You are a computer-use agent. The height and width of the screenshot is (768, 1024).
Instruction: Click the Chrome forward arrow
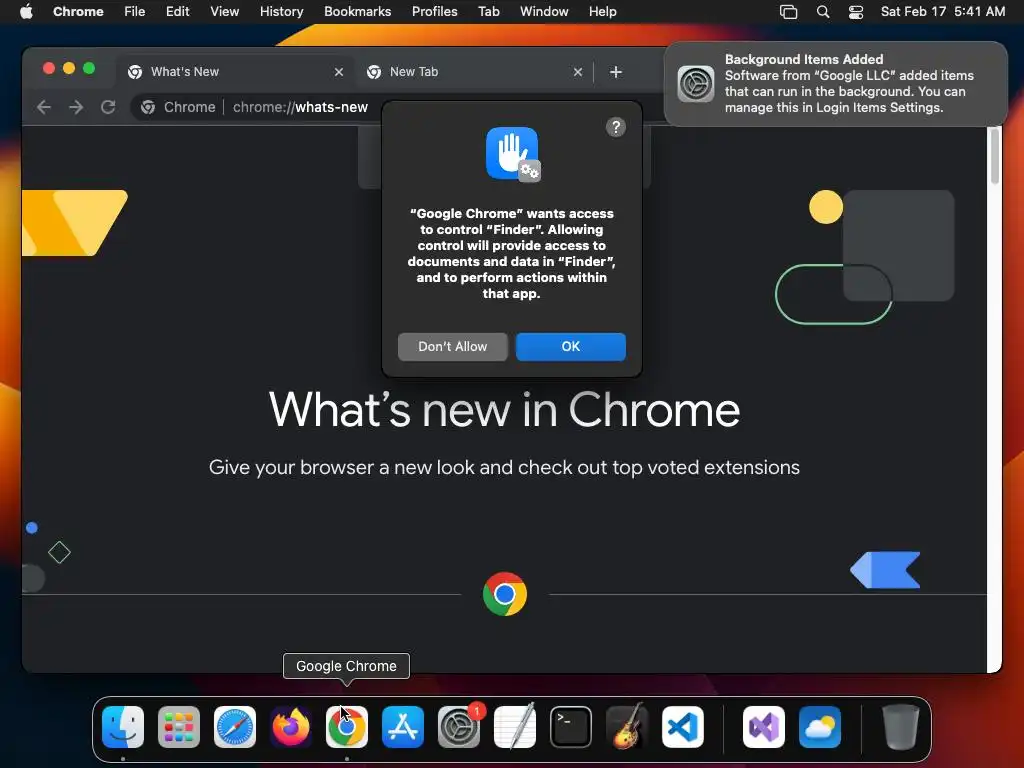click(x=76, y=107)
